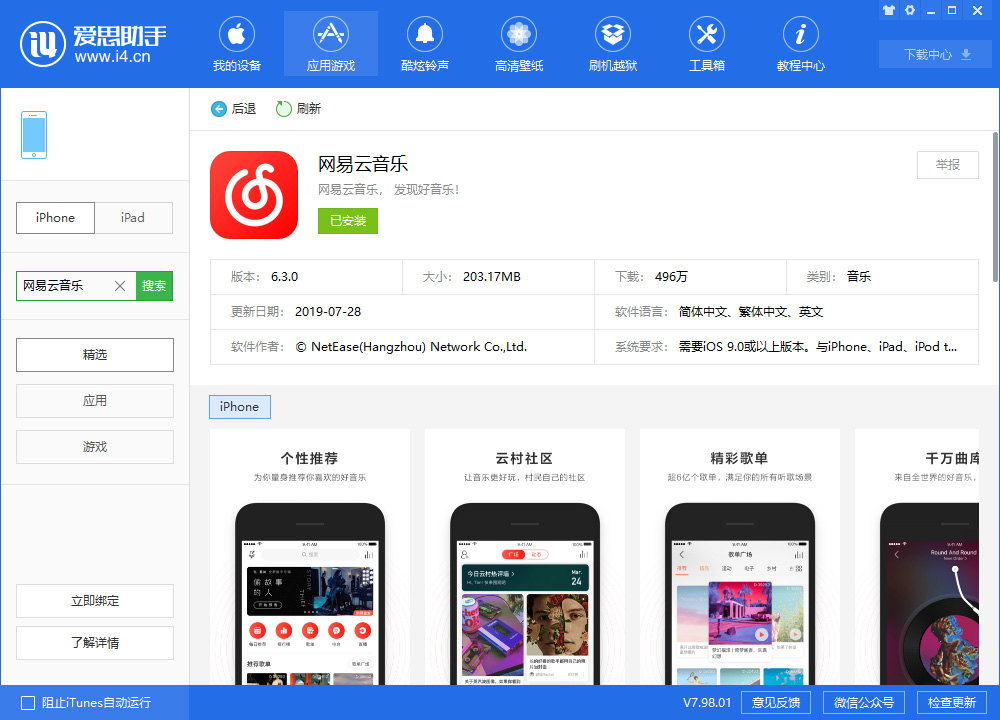Open the 下载中心 download center

pos(934,55)
